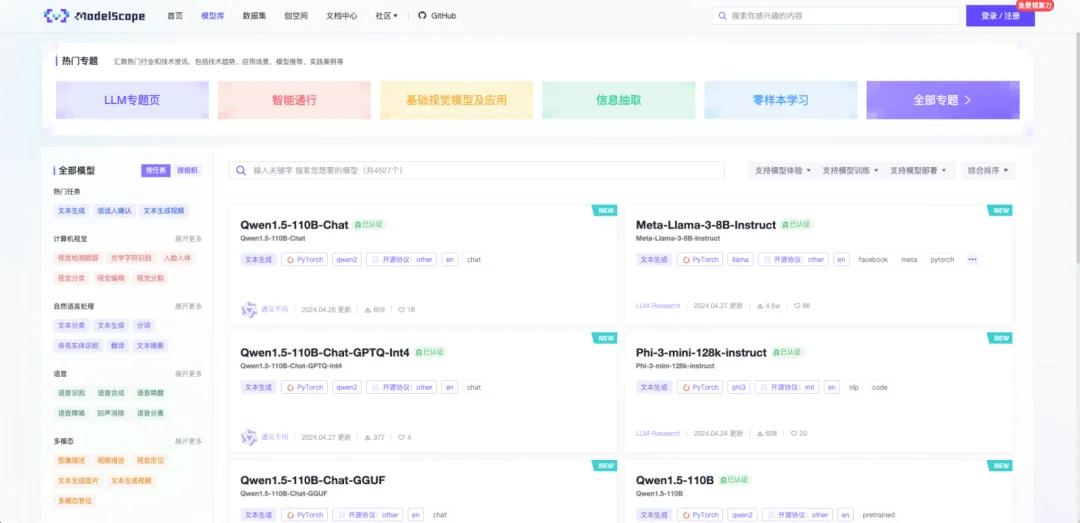Click the 已认证 badge on Phi-3-mini-128k-instruct
Viewport: 1080px width, 523px height.
[x=787, y=352]
